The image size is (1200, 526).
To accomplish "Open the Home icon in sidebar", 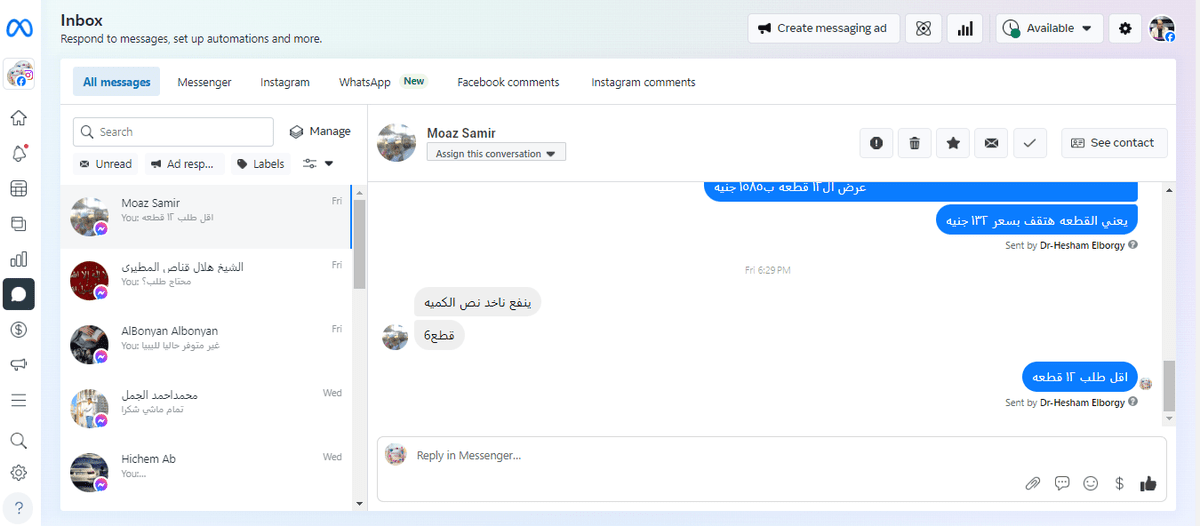I will coord(19,118).
